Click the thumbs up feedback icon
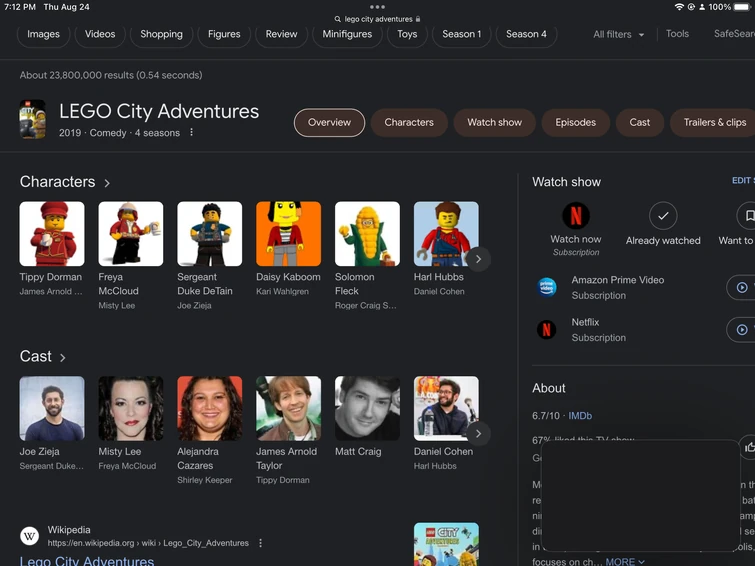This screenshot has width=755, height=566. (749, 448)
